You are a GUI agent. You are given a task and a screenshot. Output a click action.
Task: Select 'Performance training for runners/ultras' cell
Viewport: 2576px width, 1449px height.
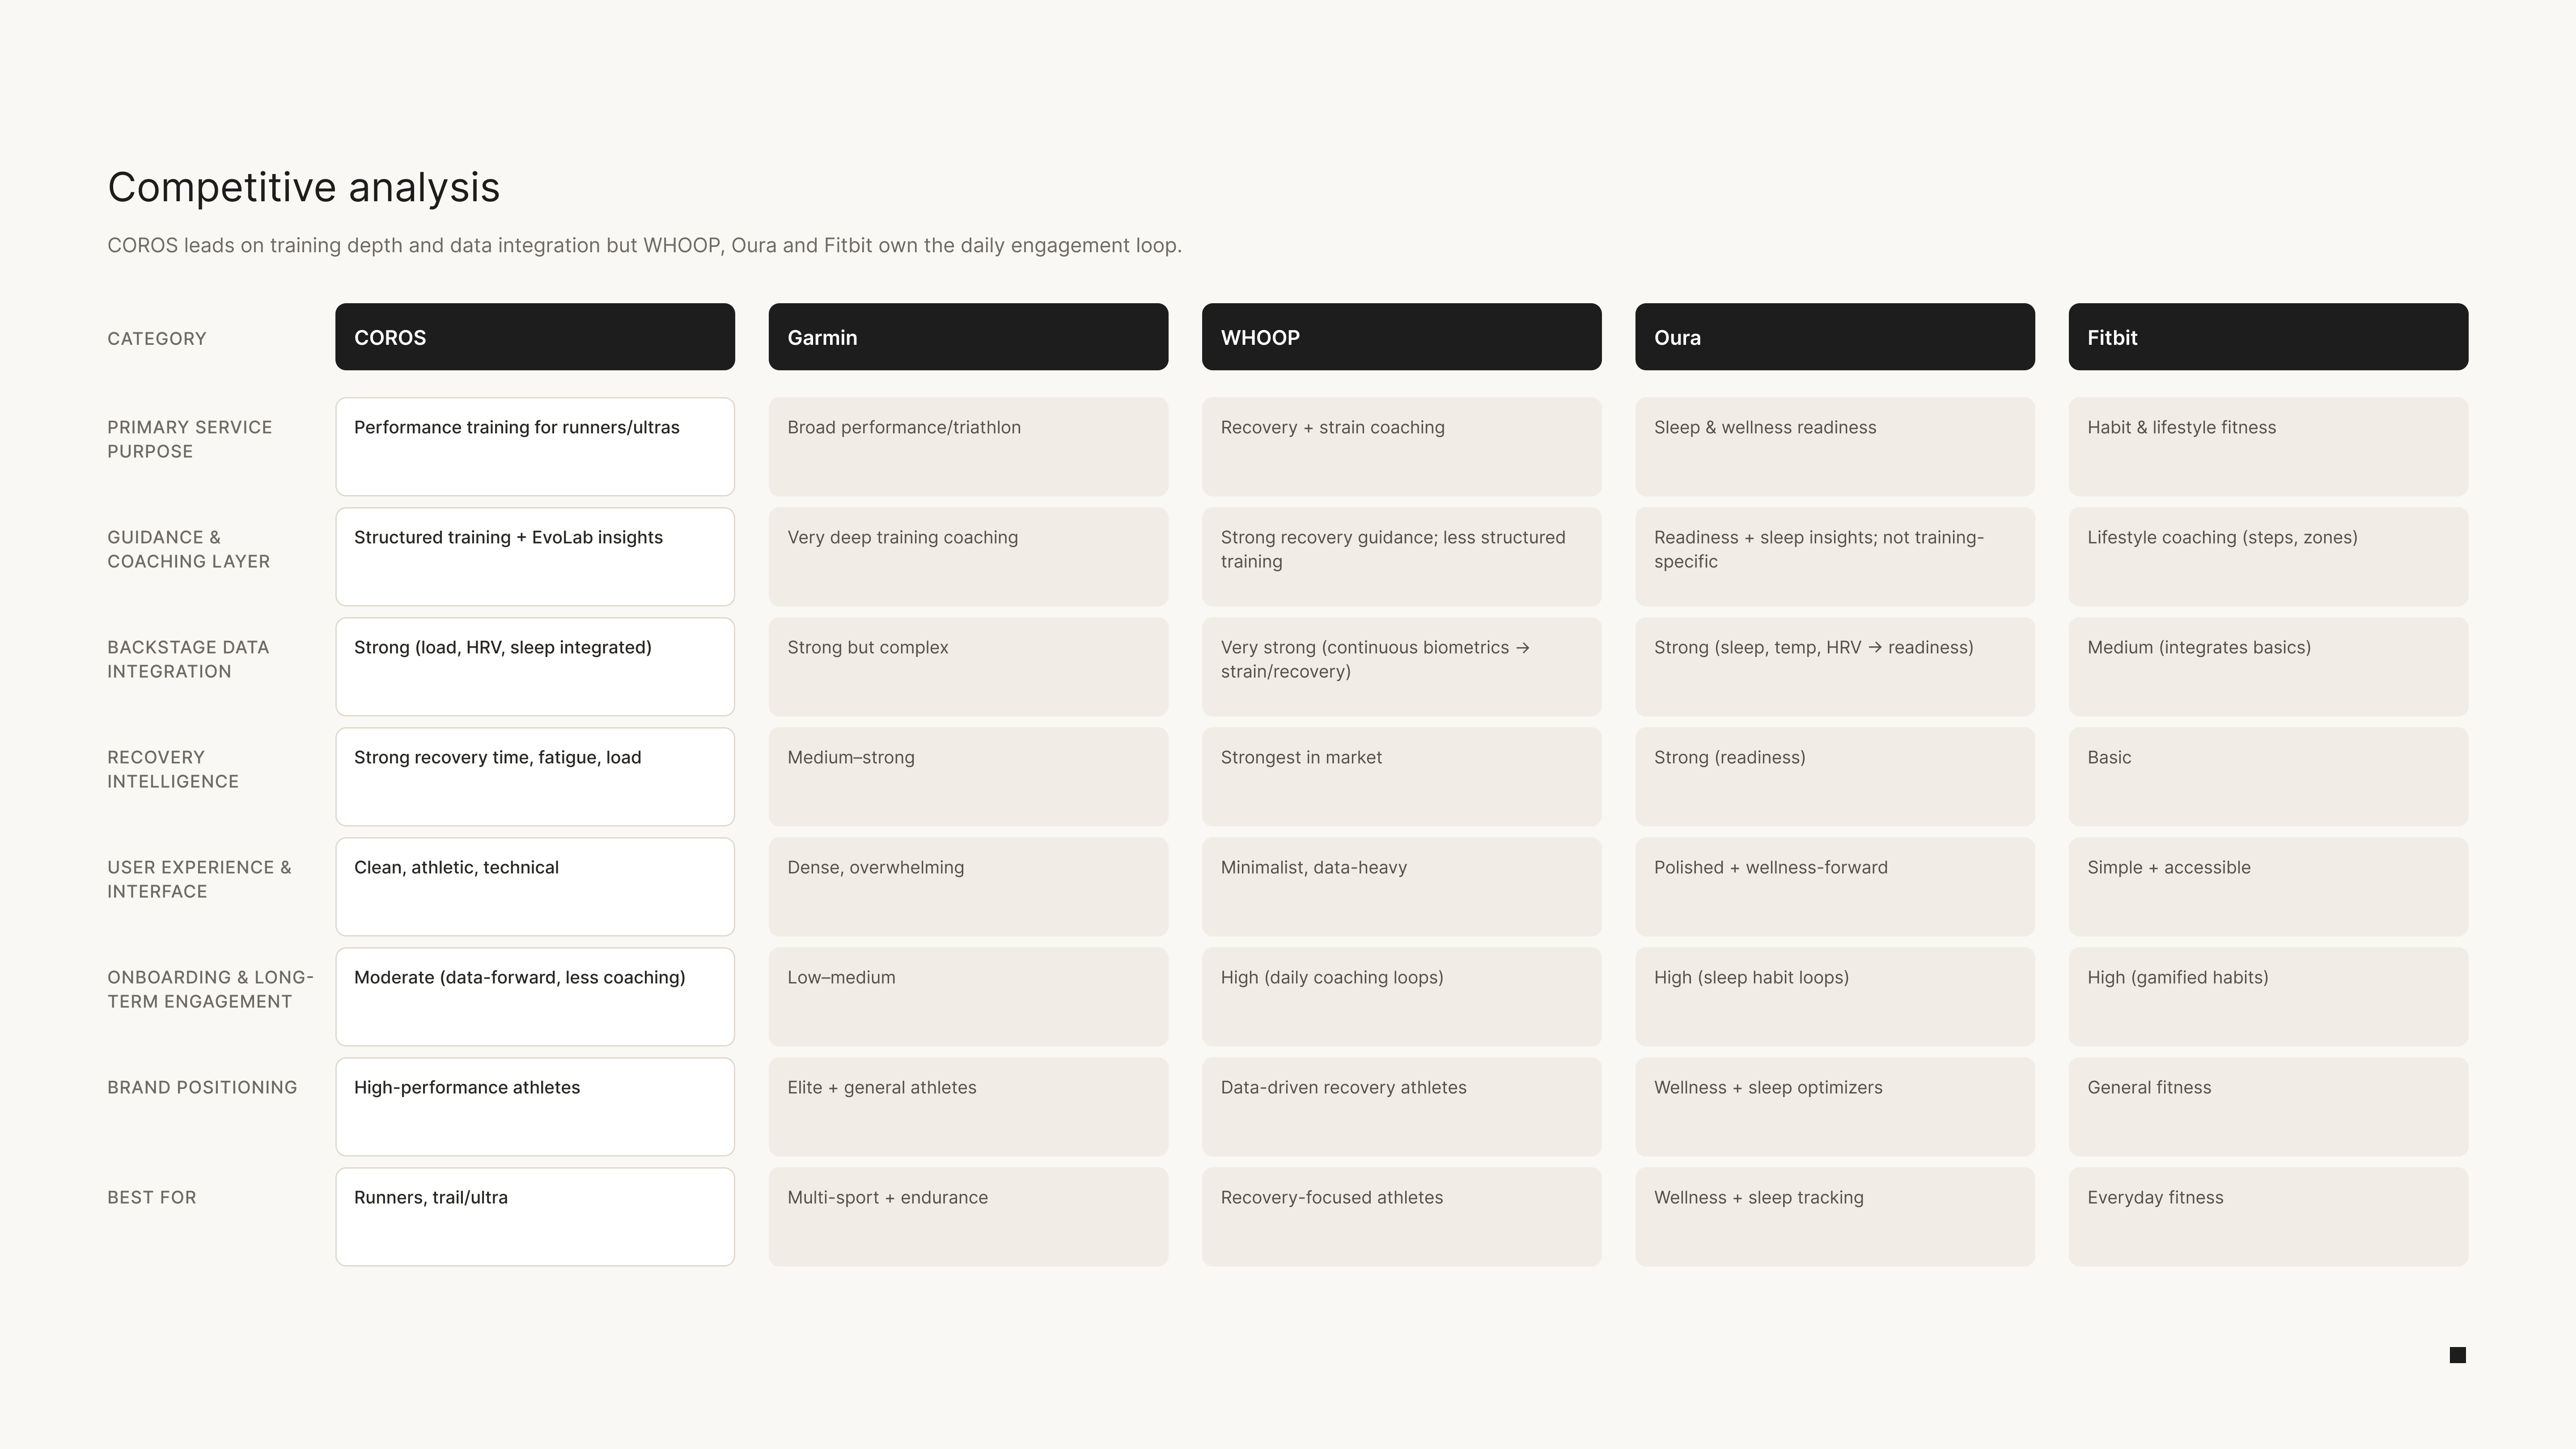point(535,447)
